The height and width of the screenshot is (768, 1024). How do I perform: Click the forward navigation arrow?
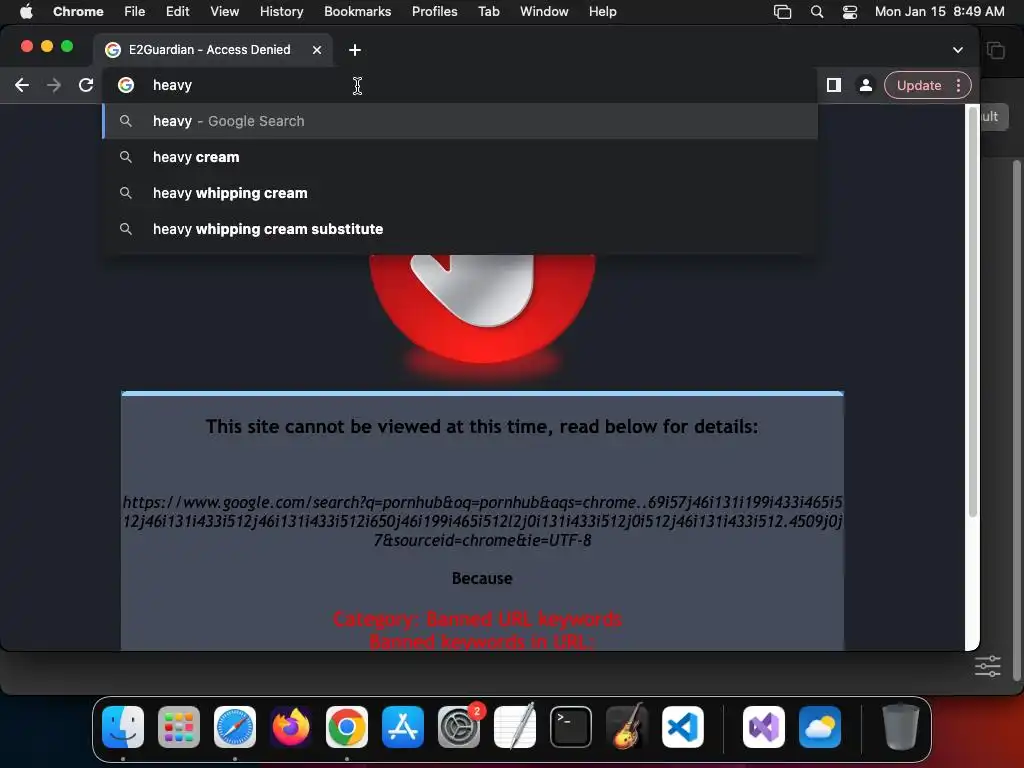[54, 85]
